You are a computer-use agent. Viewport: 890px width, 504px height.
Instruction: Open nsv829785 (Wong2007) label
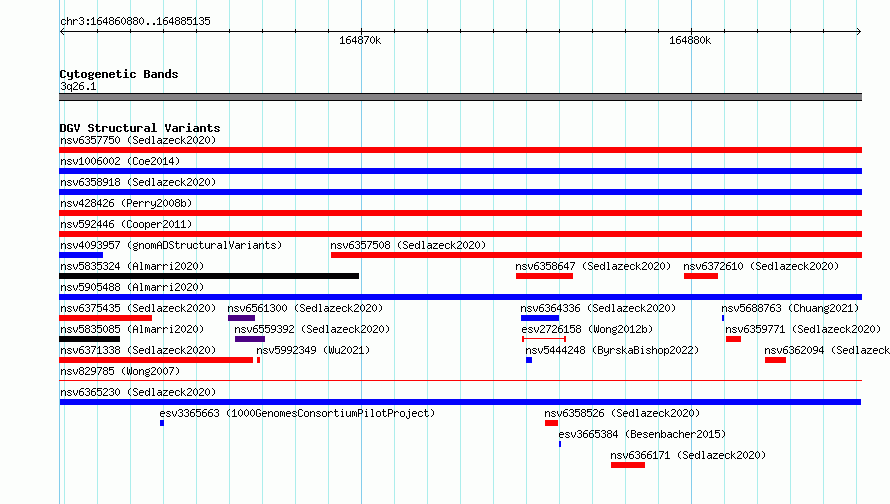tap(120, 371)
